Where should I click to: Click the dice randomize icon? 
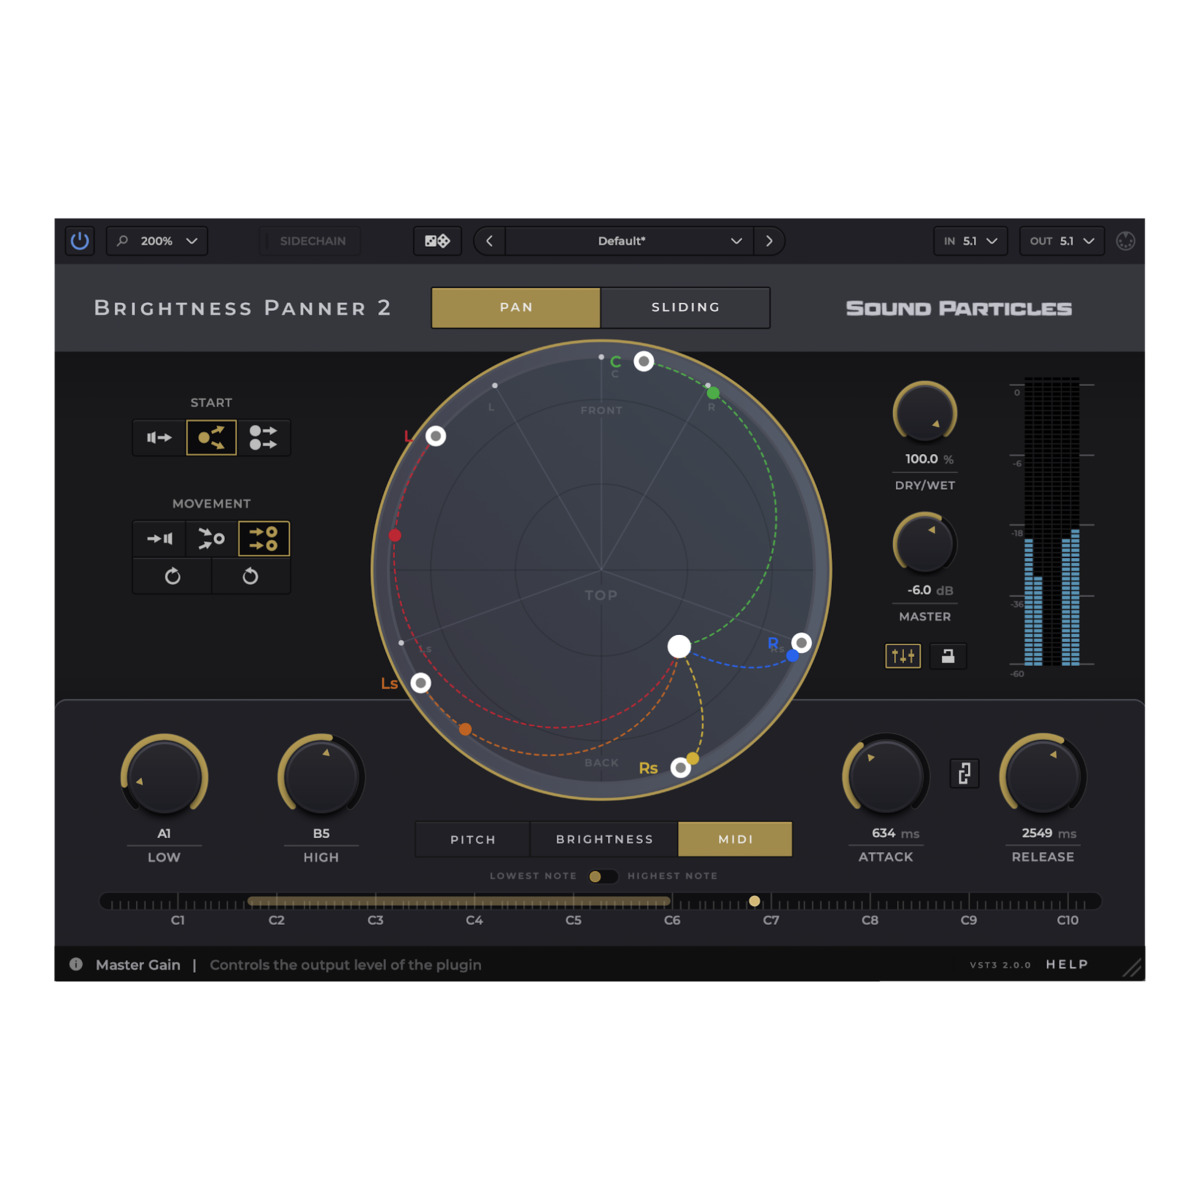point(438,241)
